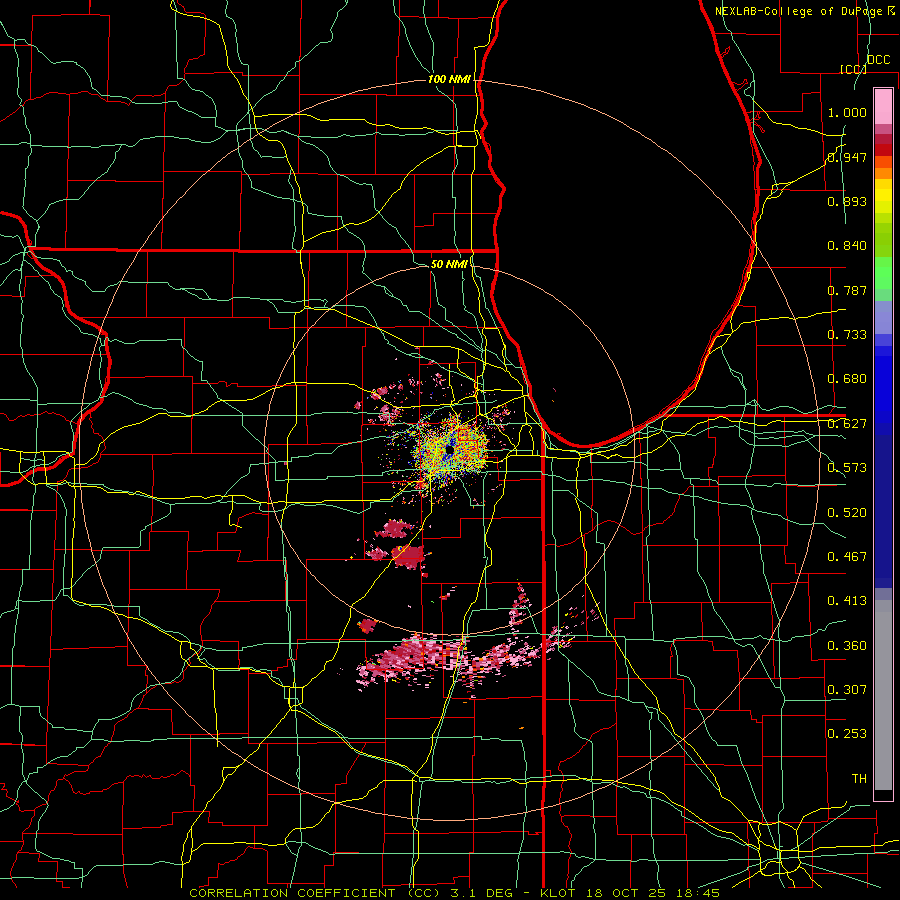Click the NEXLAB-College of DuPage label
Viewport: 900px width, 900px height.
(x=798, y=11)
